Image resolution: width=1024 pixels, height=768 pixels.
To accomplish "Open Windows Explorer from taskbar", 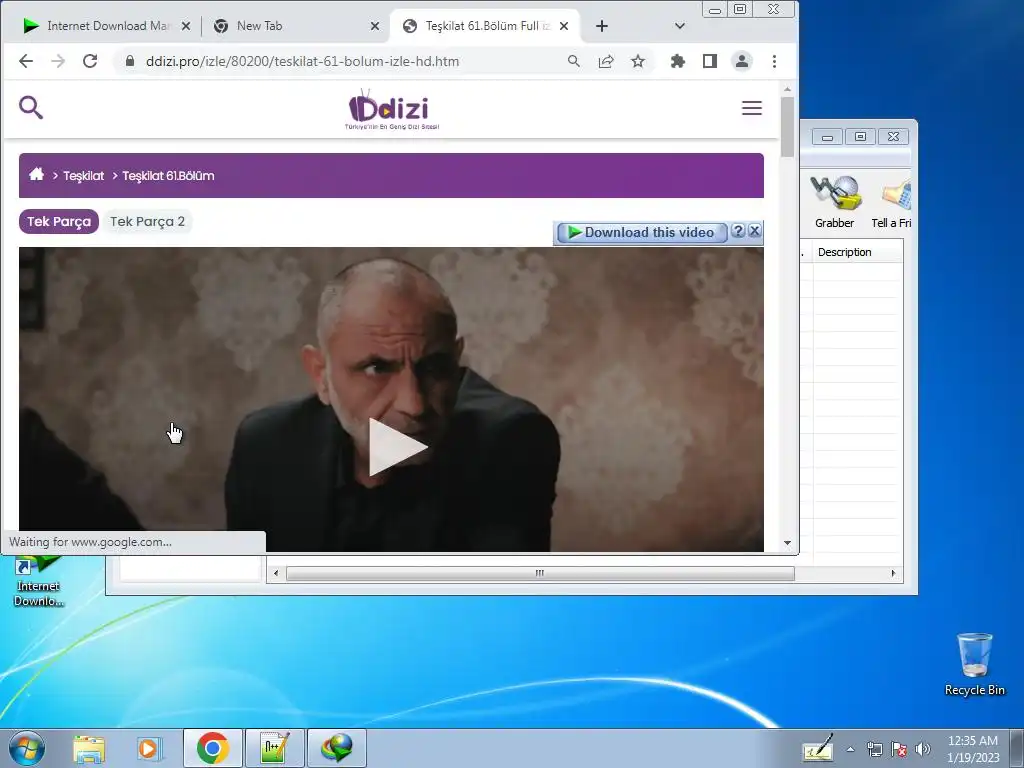I will [x=89, y=748].
